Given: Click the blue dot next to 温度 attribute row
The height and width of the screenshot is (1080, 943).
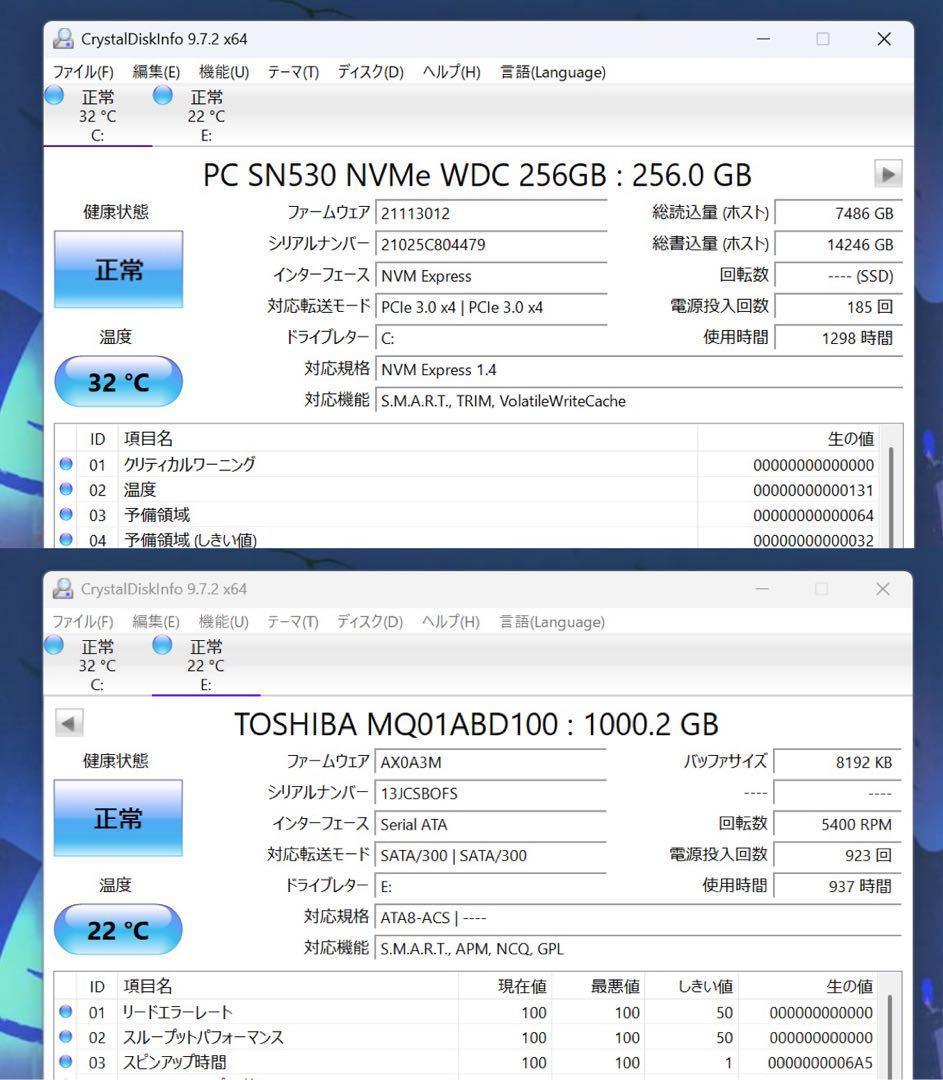Looking at the screenshot, I should tap(65, 489).
